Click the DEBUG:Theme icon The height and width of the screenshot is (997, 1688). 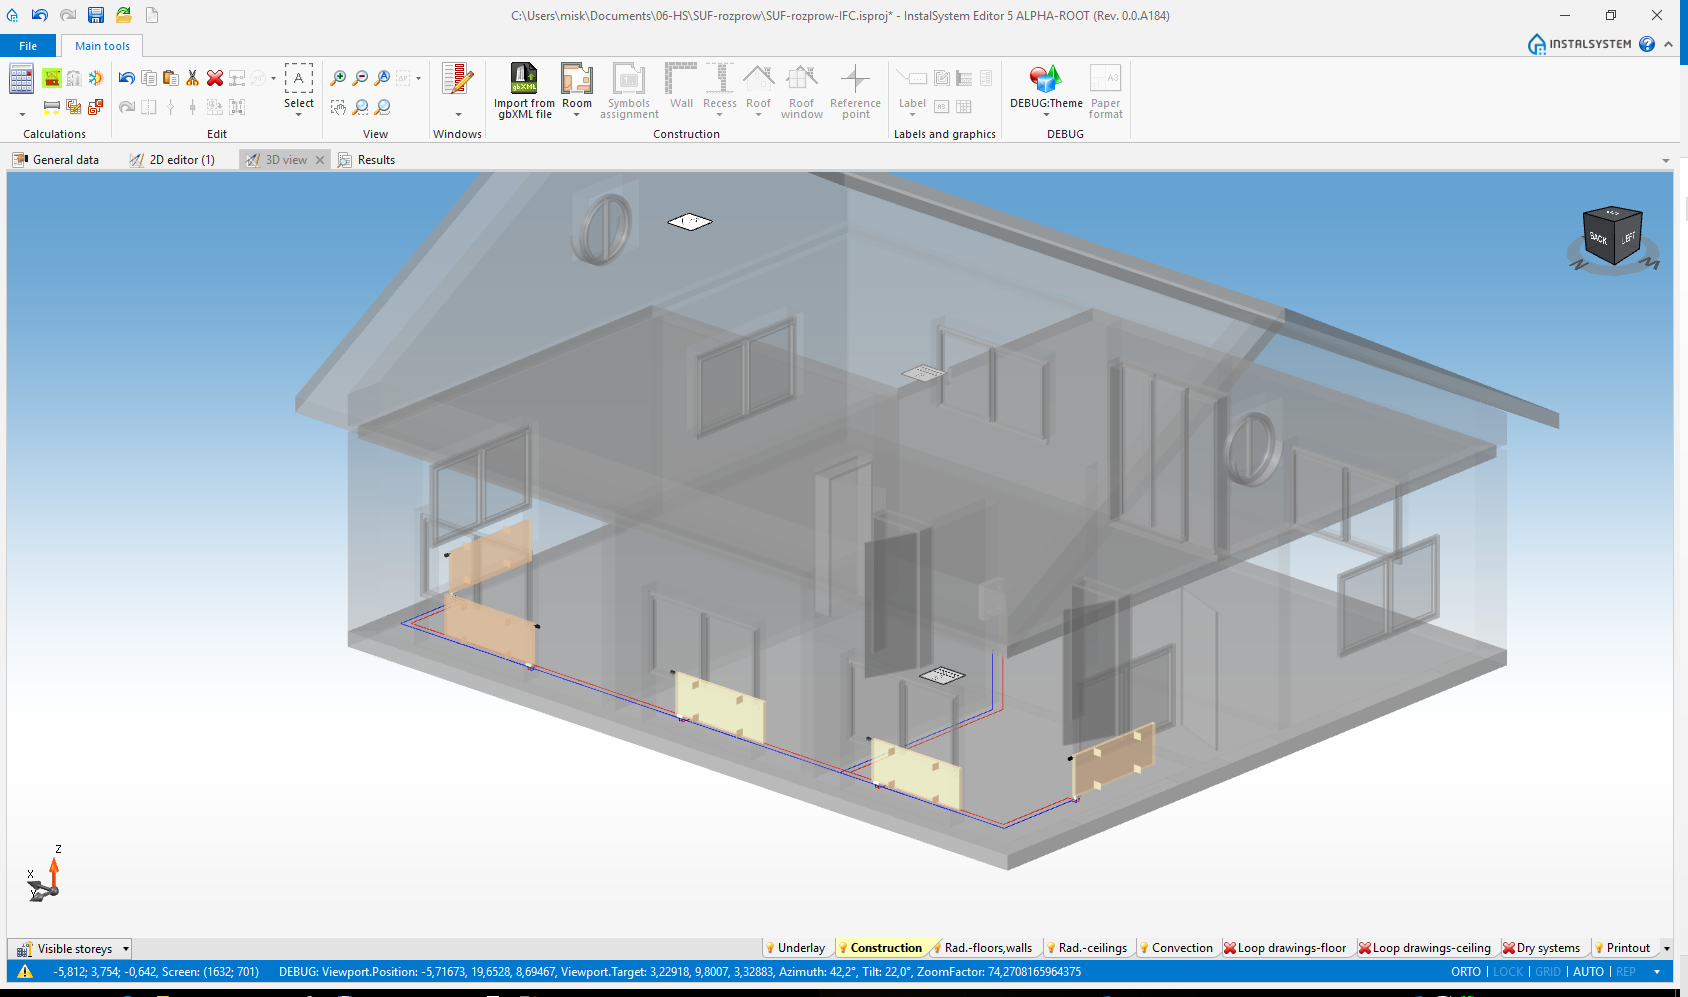pos(1045,78)
